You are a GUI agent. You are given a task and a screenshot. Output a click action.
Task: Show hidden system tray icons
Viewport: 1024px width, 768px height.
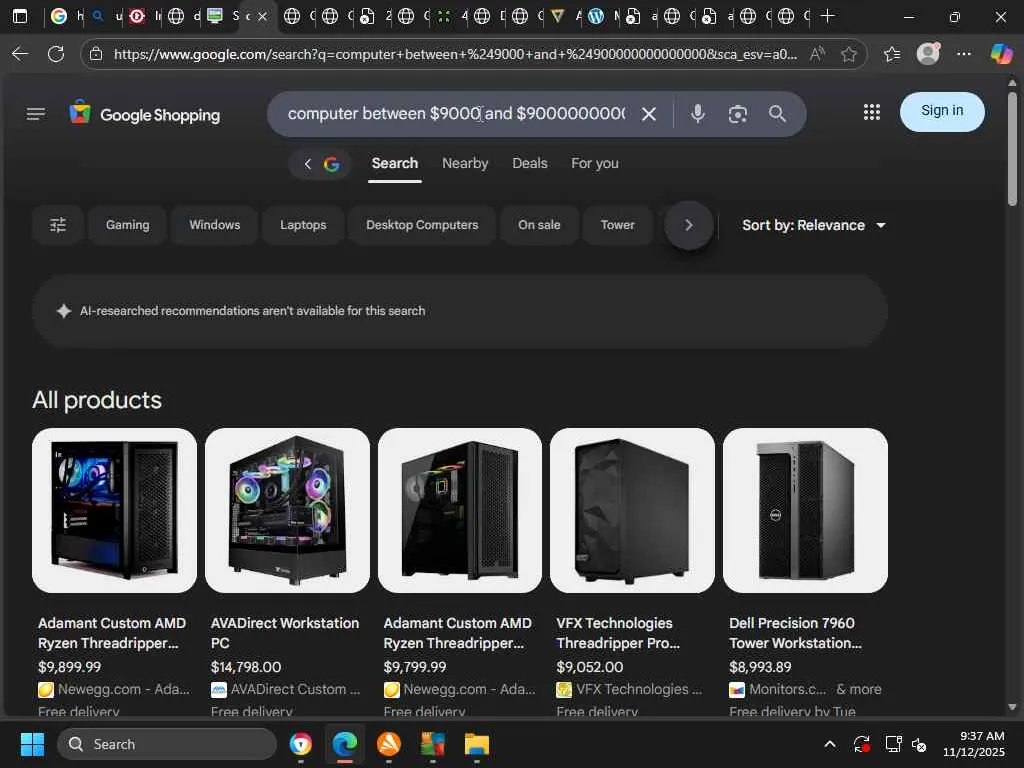click(829, 744)
